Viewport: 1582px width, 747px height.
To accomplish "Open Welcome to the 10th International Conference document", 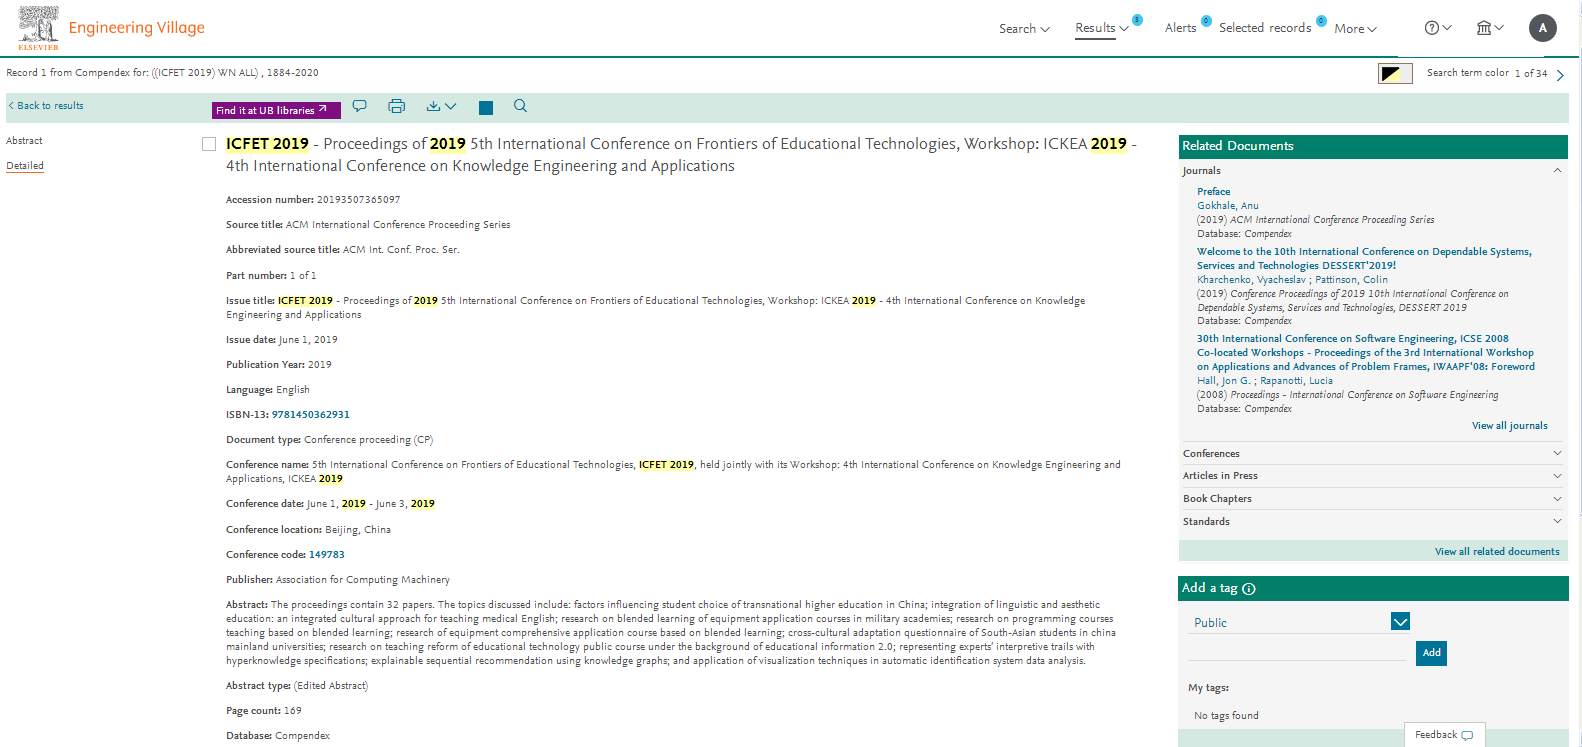I will (x=1364, y=259).
